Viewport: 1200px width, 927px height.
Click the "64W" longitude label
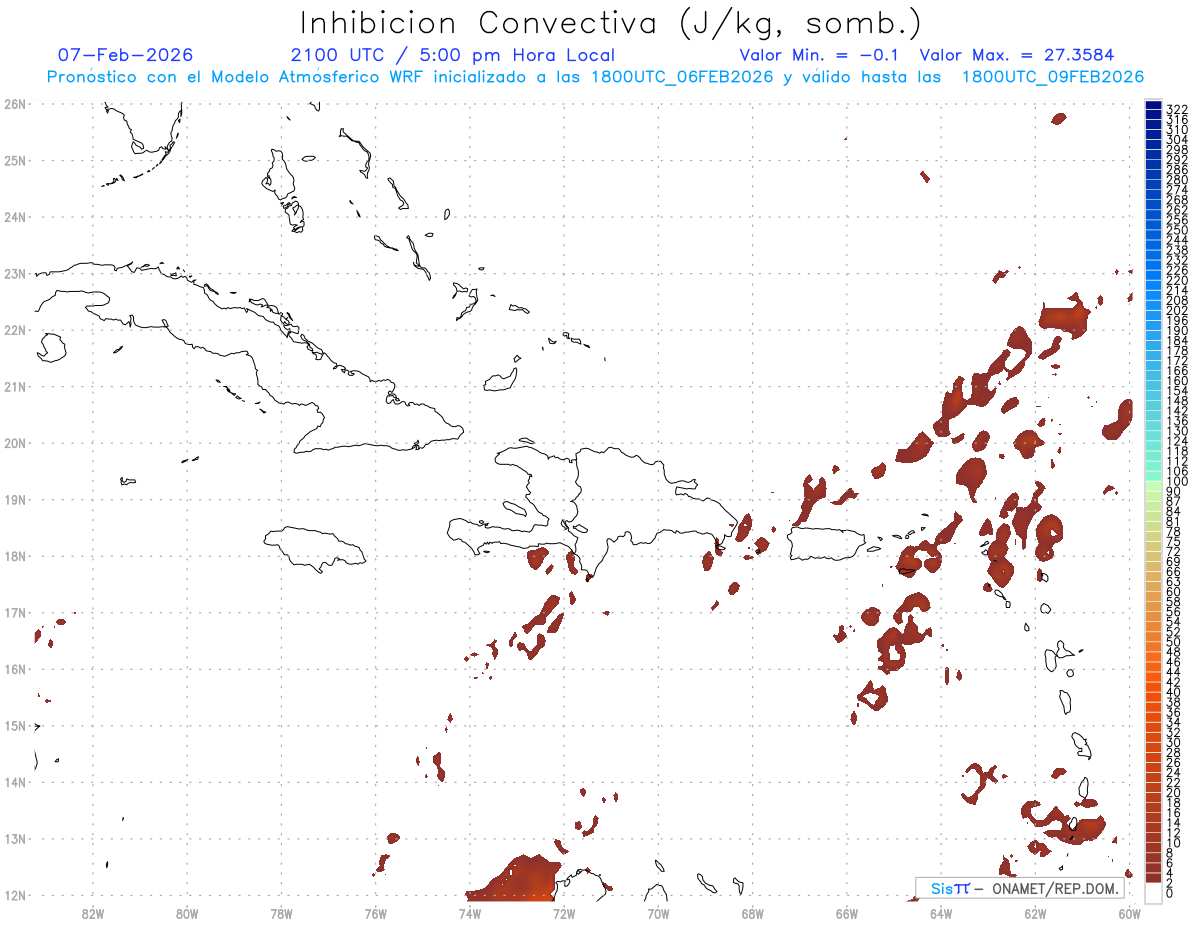point(941,912)
